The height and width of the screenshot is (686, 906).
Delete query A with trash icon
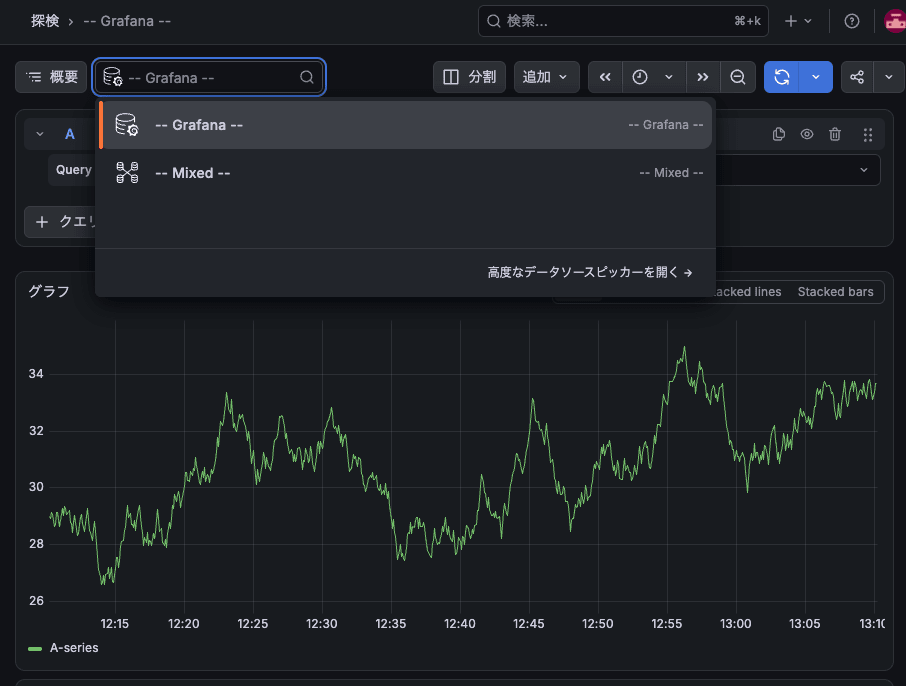click(835, 134)
